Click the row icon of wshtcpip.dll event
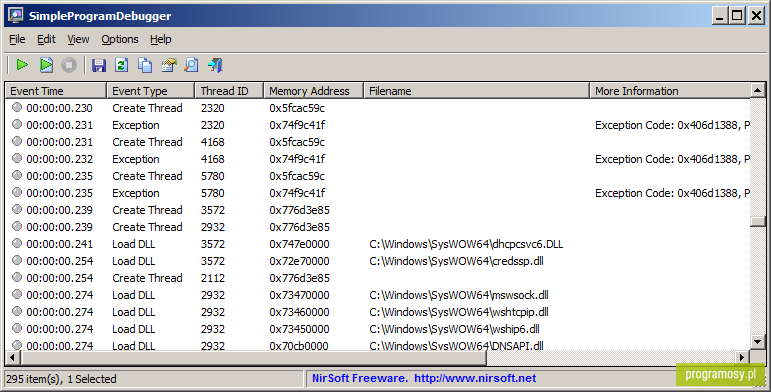 (x=17, y=311)
